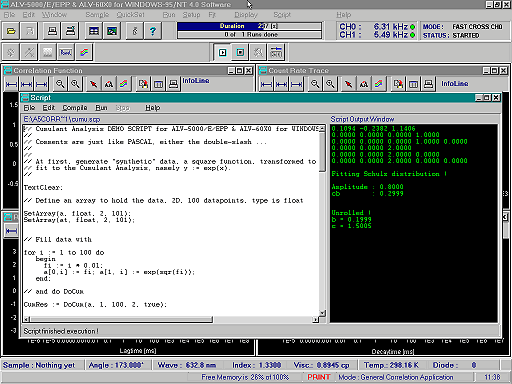The height and width of the screenshot is (384, 512).
Task: Click InfoLine in Correlation Function window
Action: pos(196,81)
